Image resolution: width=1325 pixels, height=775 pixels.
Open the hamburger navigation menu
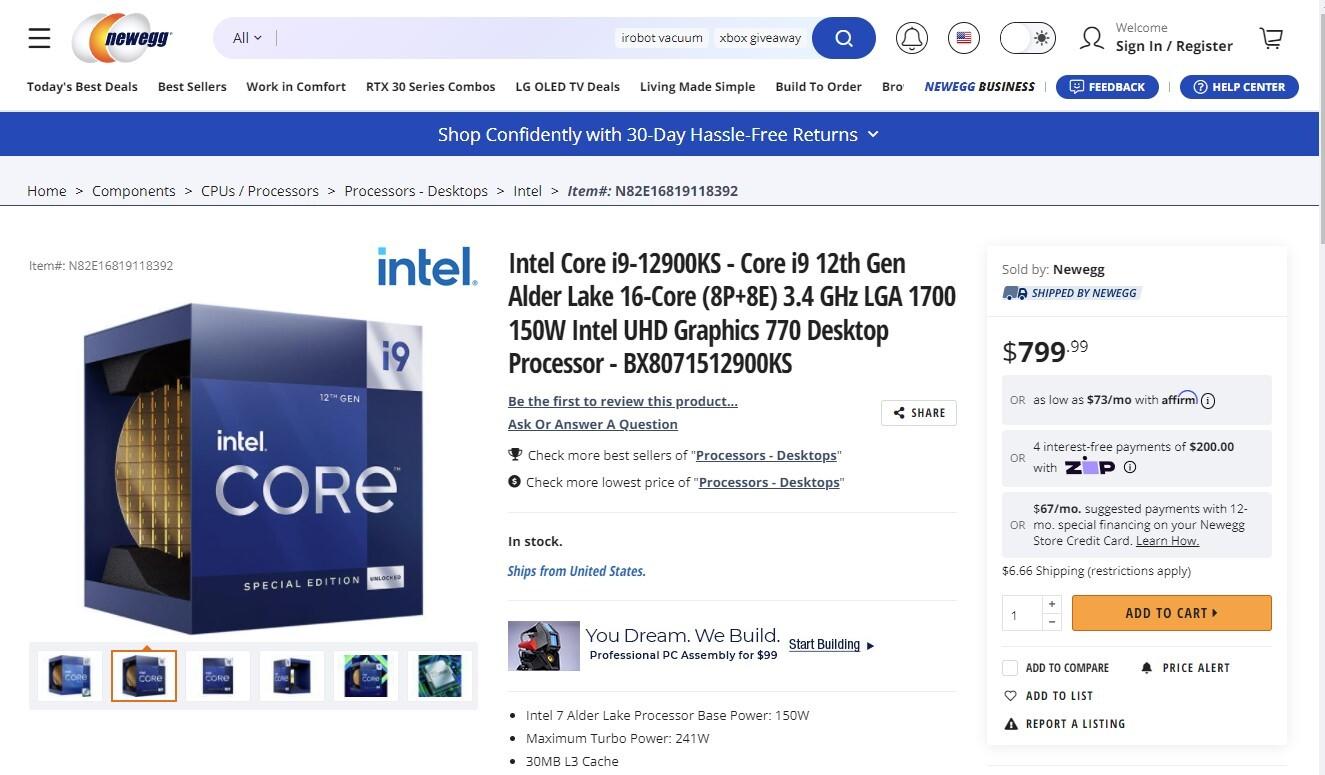pos(39,37)
